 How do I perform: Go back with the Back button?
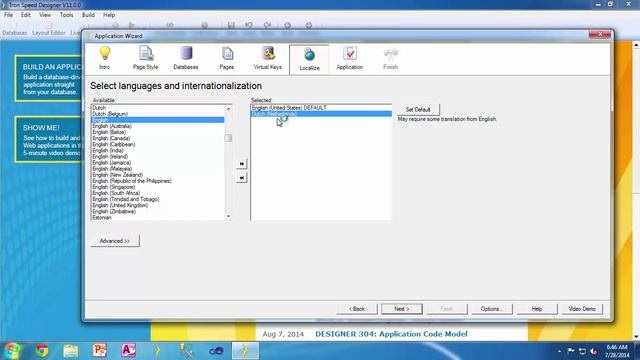(357, 309)
